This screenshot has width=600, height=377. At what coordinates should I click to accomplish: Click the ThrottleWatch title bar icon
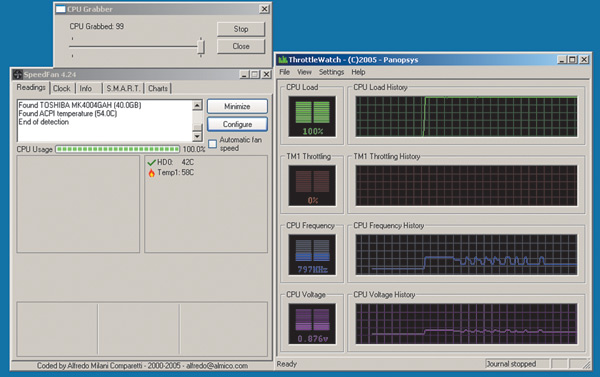(x=283, y=60)
